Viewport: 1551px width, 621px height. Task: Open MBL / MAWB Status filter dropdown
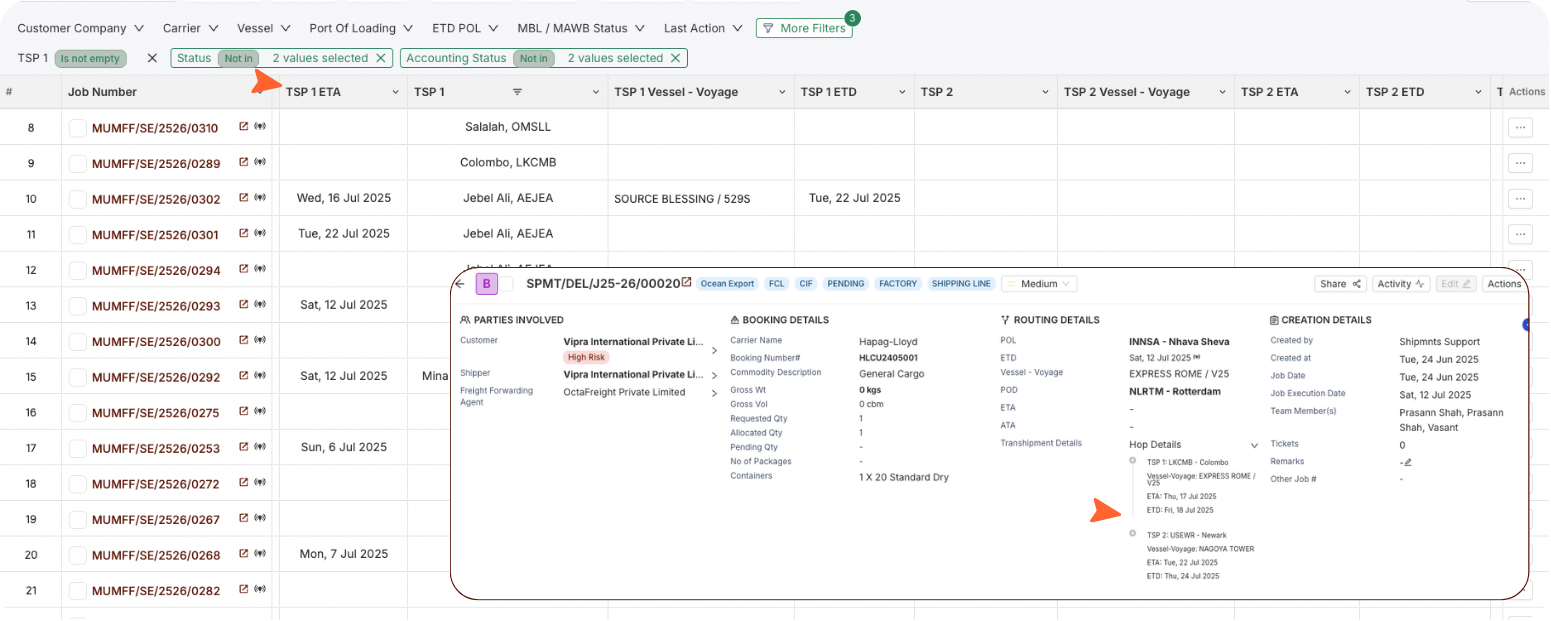pyautogui.click(x=581, y=28)
